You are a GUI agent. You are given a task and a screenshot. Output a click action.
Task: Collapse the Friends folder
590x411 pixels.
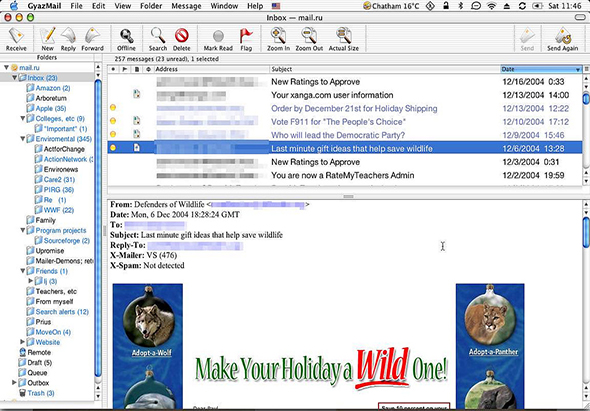pyautogui.click(x=23, y=271)
